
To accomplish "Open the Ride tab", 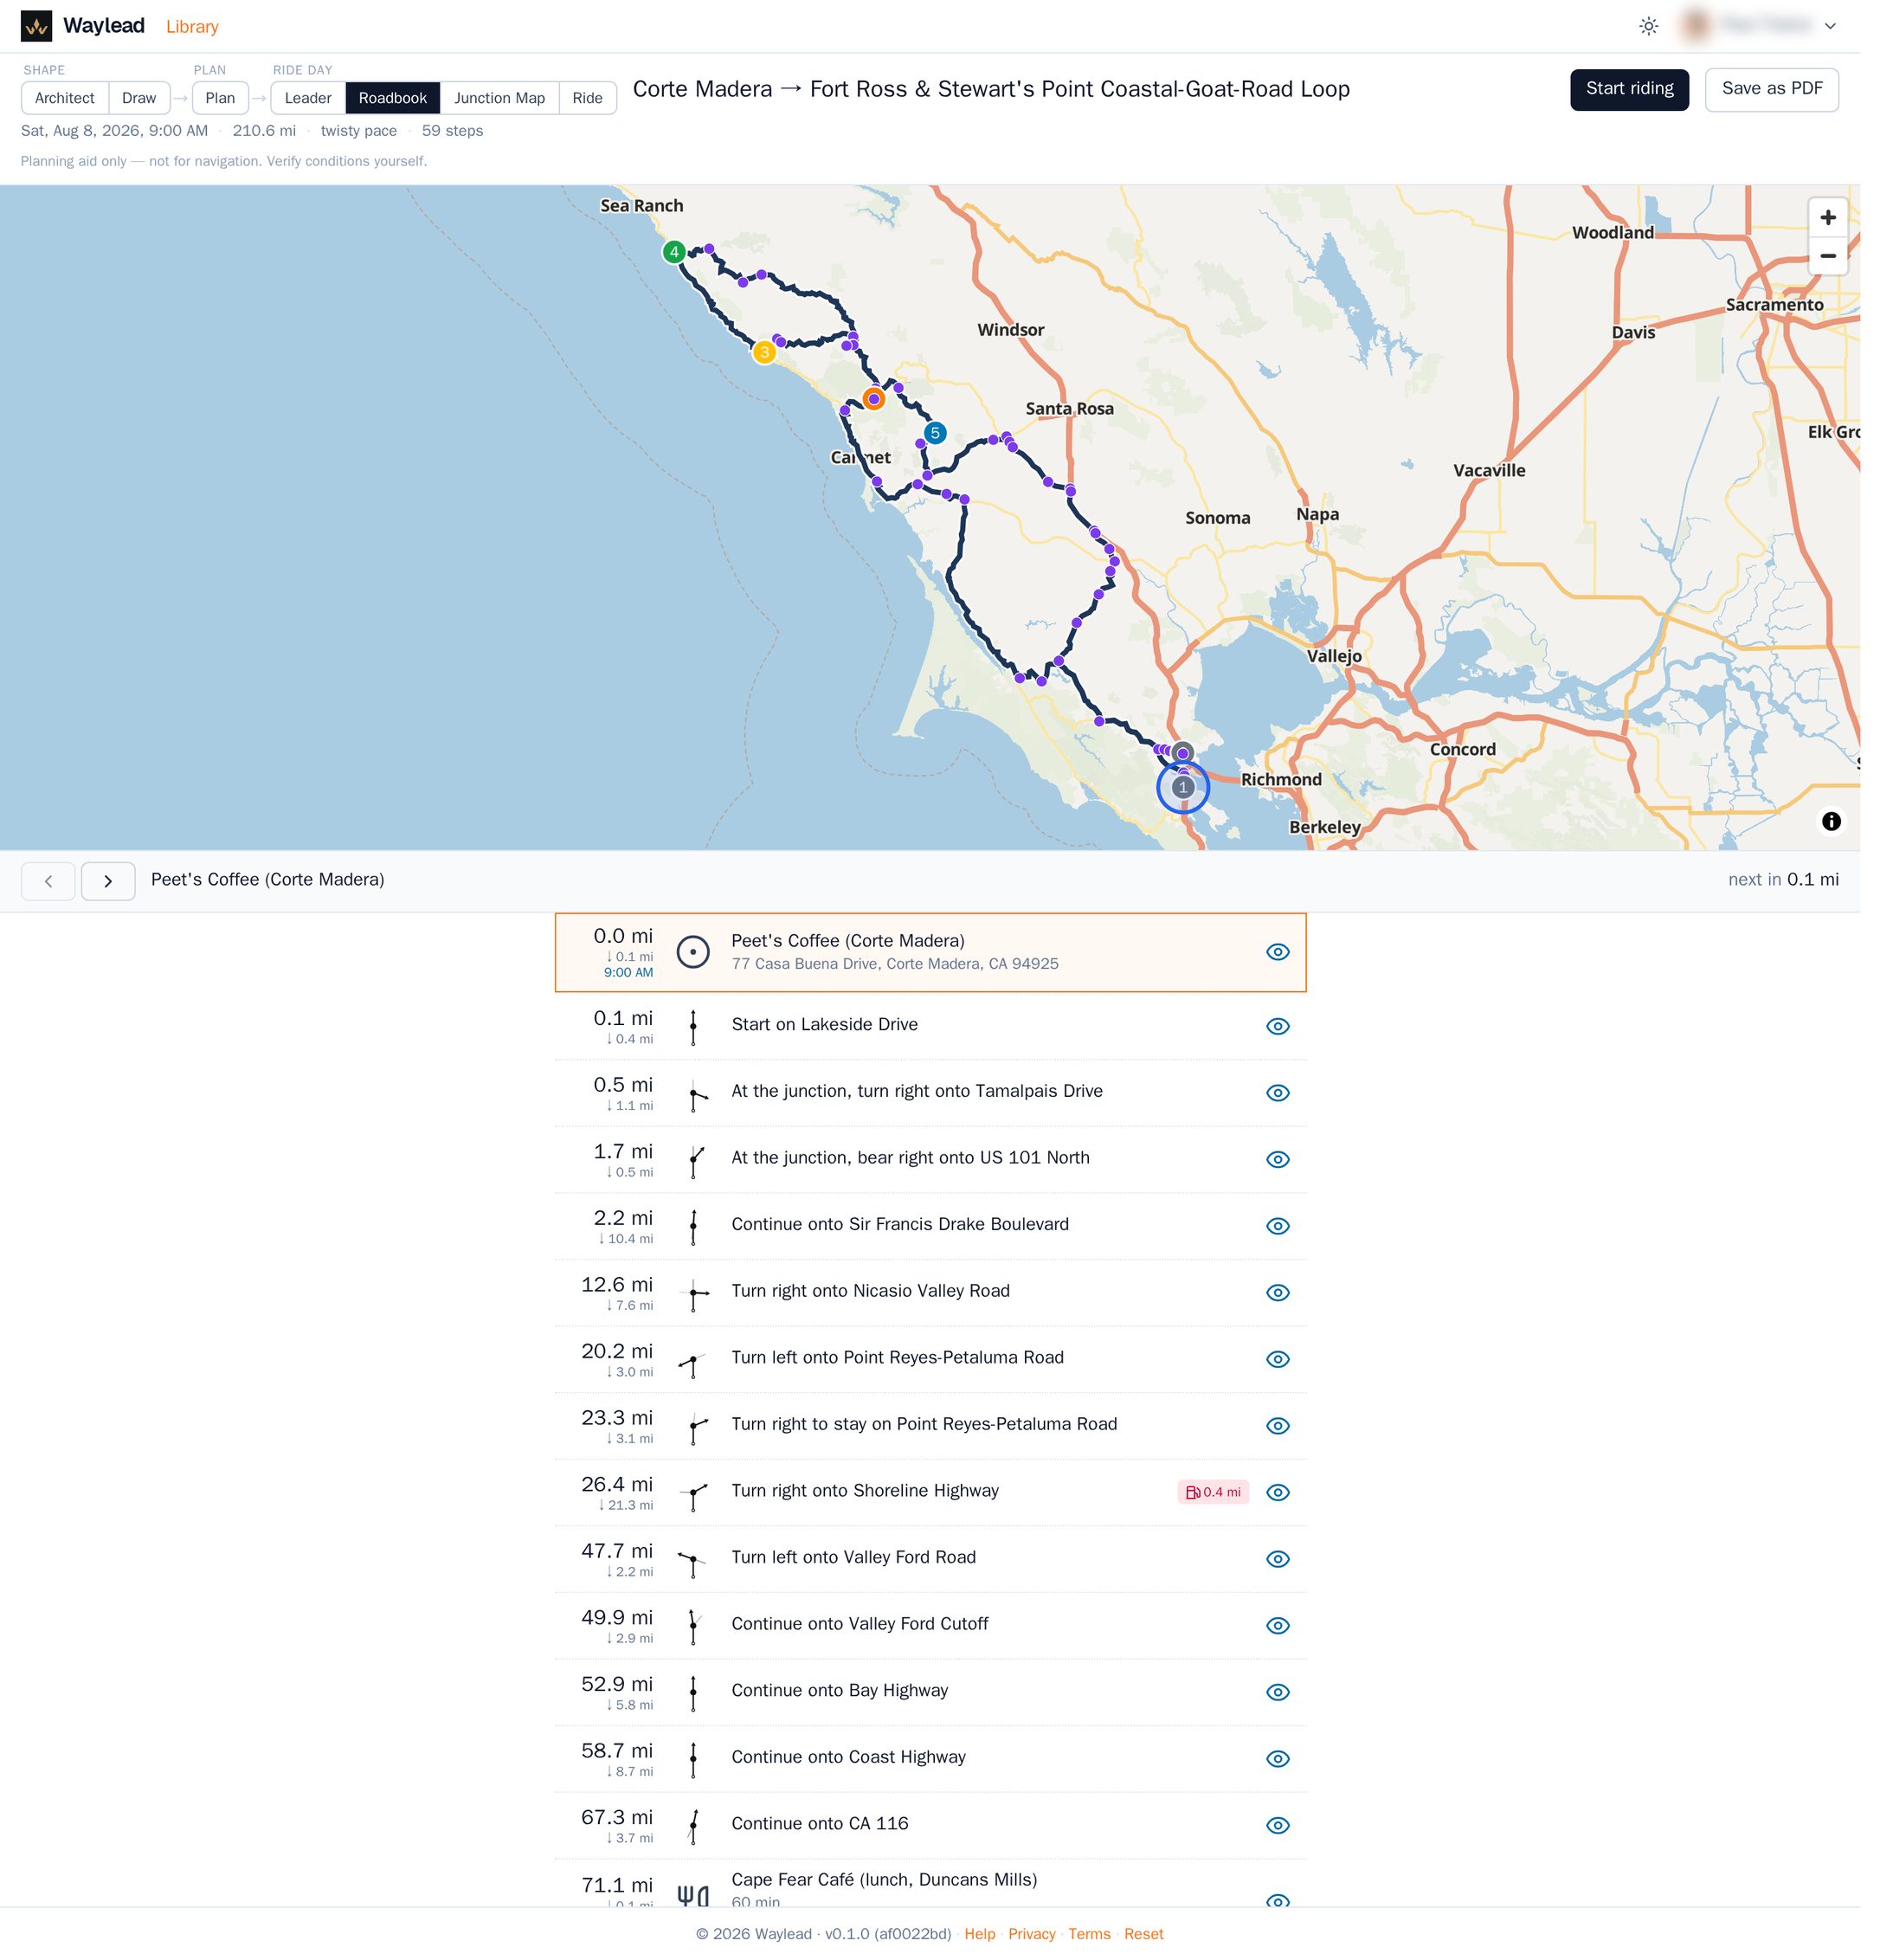I will 588,98.
